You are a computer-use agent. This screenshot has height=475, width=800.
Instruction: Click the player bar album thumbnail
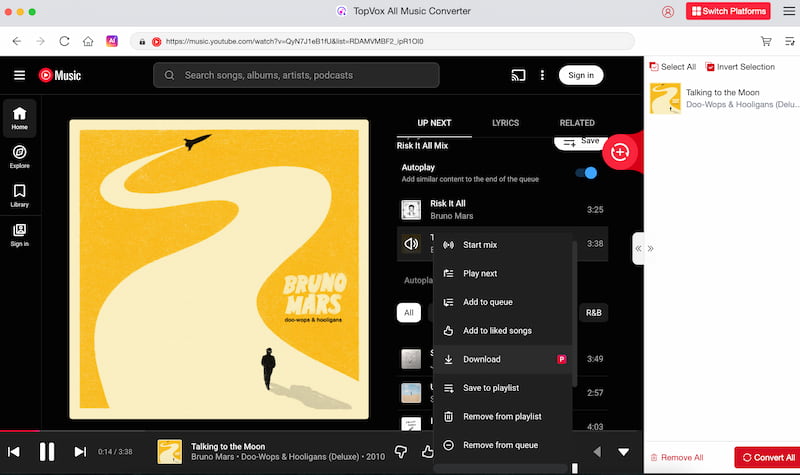[169, 452]
